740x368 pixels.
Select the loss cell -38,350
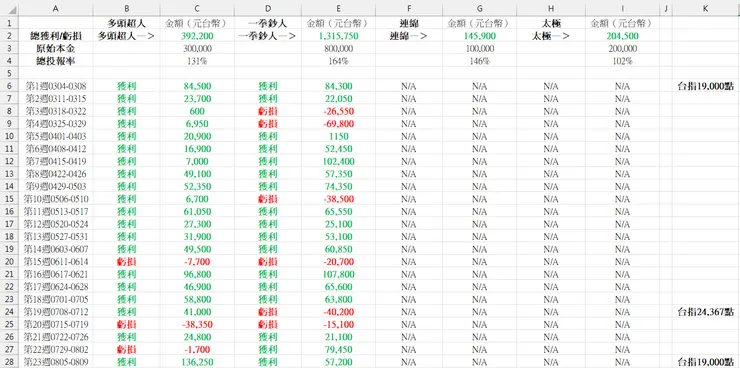pyautogui.click(x=197, y=324)
